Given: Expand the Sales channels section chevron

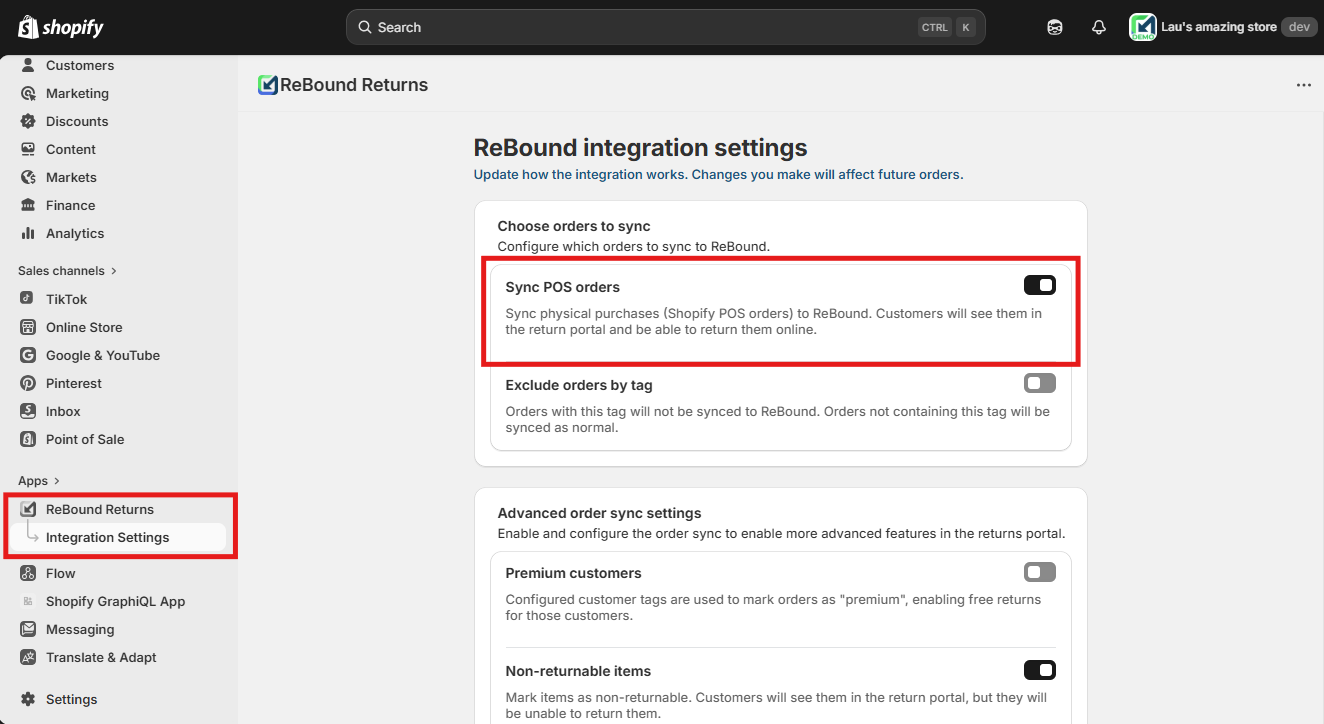Looking at the screenshot, I should (x=113, y=271).
